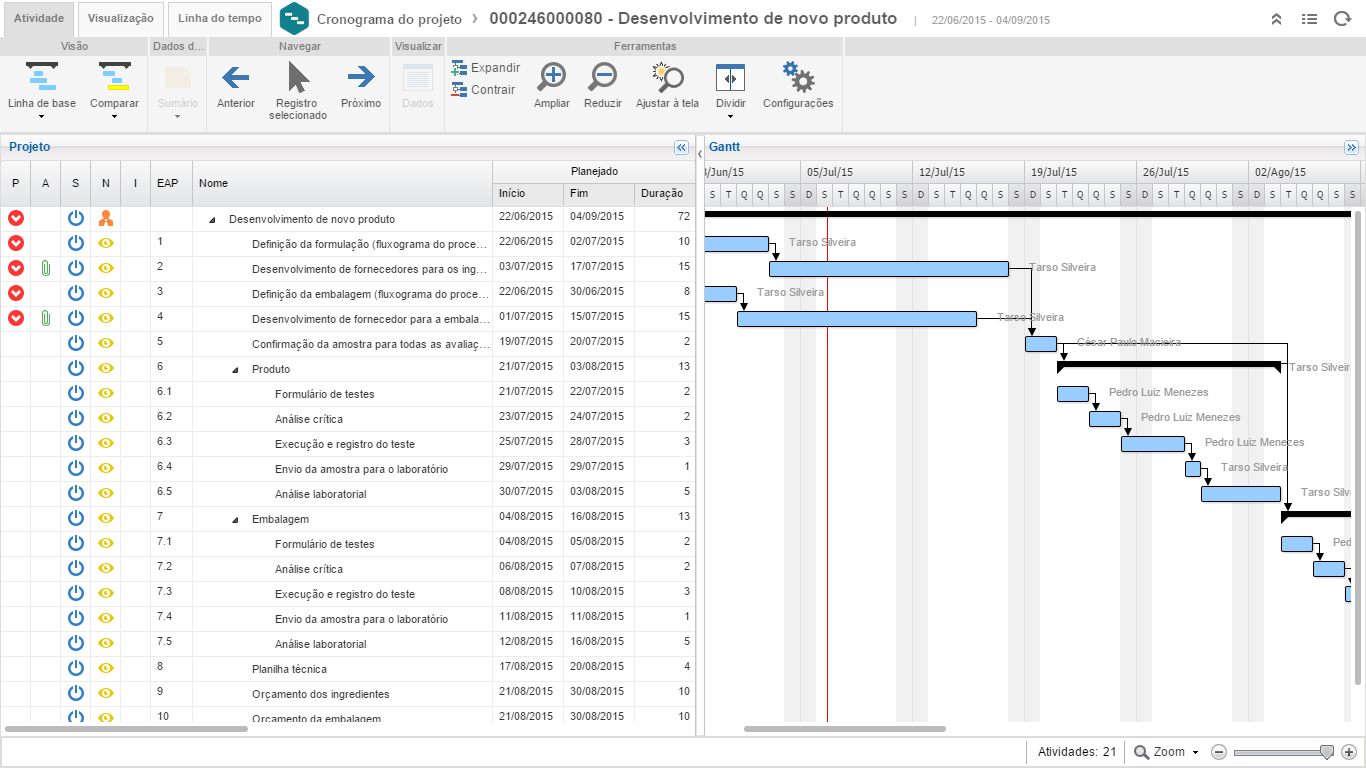Click the Ampliar zoom-in magnifier icon
The width and height of the screenshot is (1366, 768).
pos(552,77)
